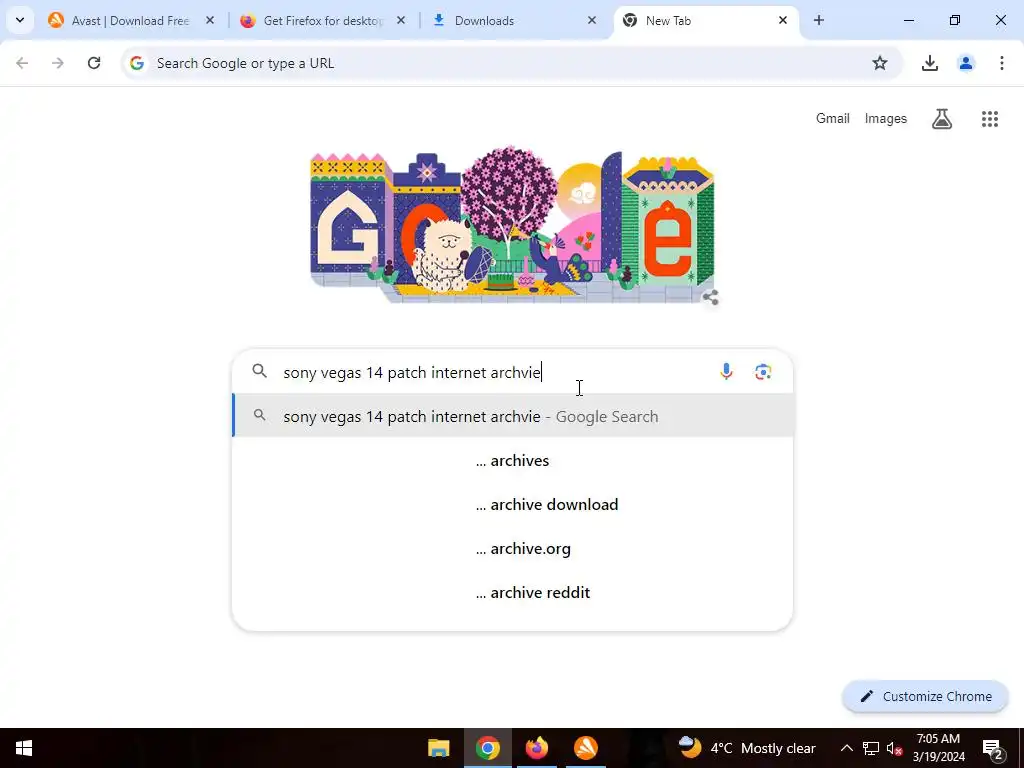Switch to the Get Firefox for desktop tab
The image size is (1024, 768).
tap(323, 21)
